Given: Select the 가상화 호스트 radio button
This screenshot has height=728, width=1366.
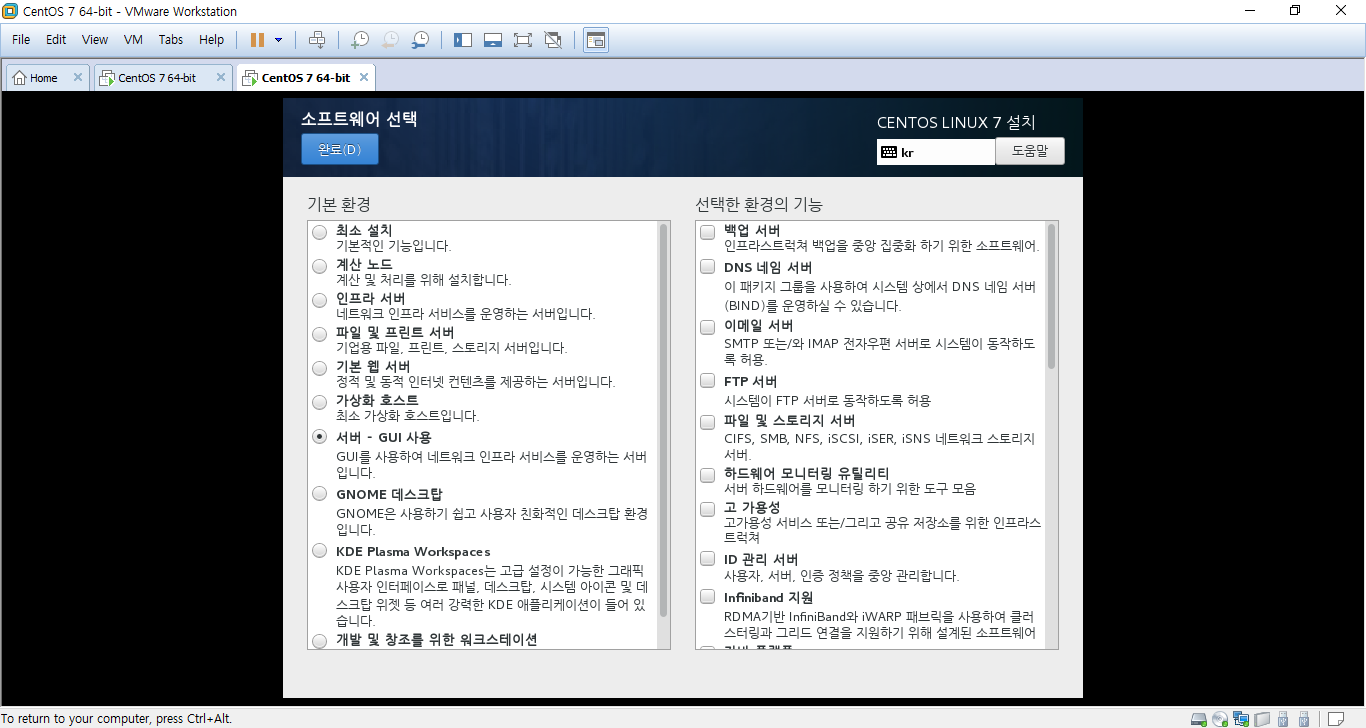Looking at the screenshot, I should click(319, 402).
